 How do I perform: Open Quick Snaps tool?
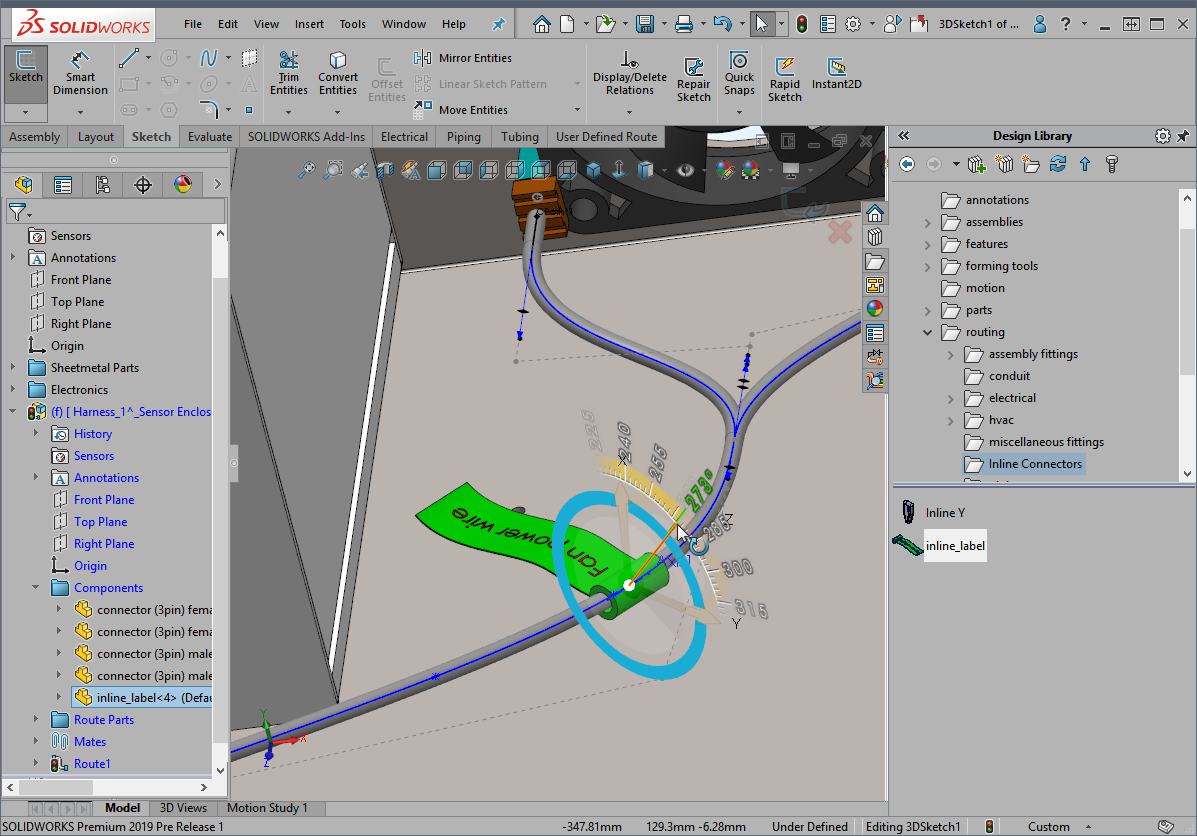point(739,73)
